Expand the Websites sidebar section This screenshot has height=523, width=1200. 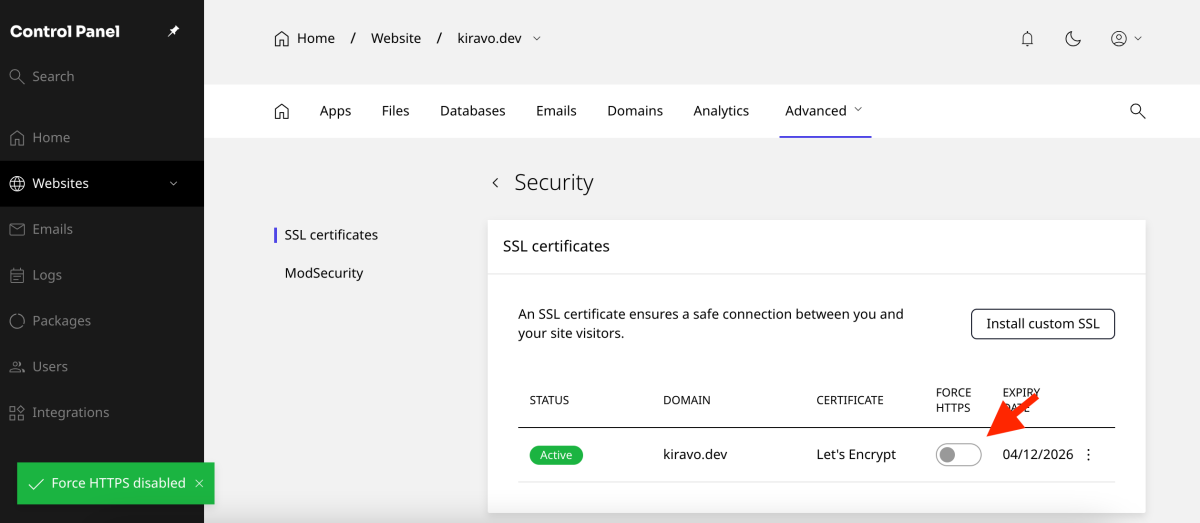click(173, 184)
